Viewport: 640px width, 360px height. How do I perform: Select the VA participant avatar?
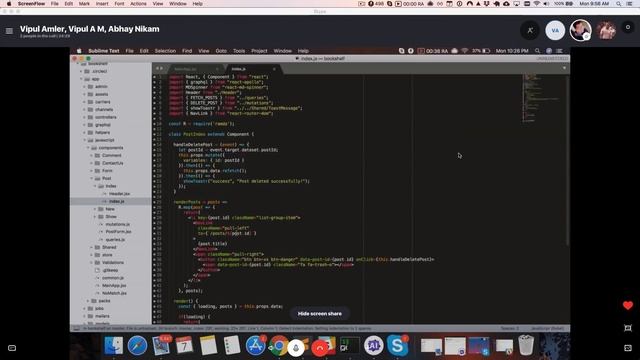[555, 30]
